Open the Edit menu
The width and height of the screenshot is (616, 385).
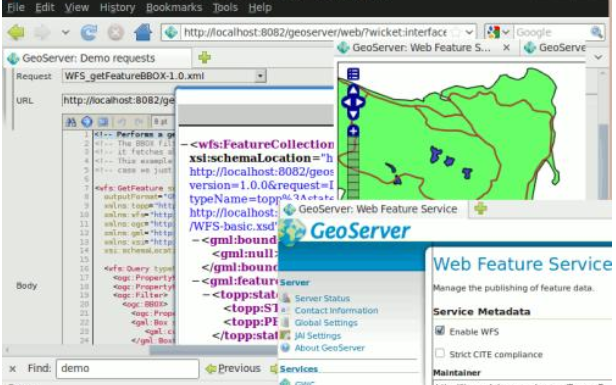pos(45,7)
